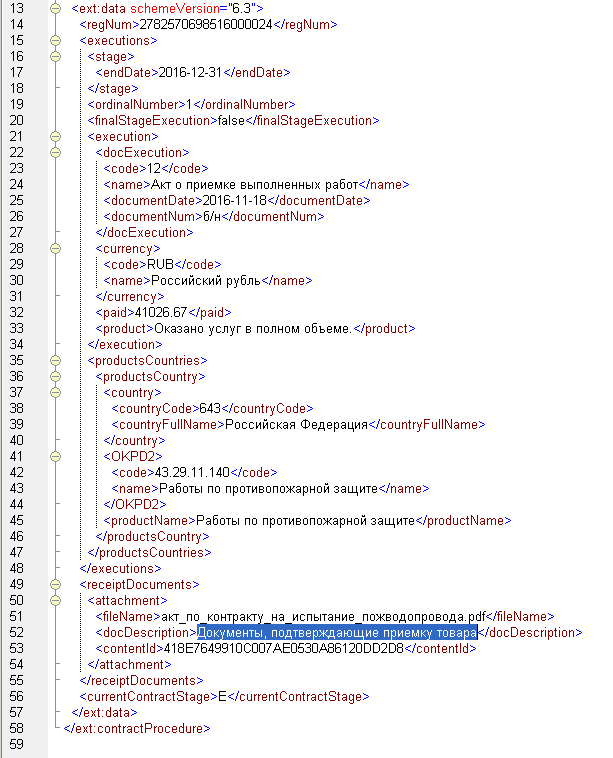
Task: Click the closing productsCountries tag on line 47
Action: coord(149,553)
